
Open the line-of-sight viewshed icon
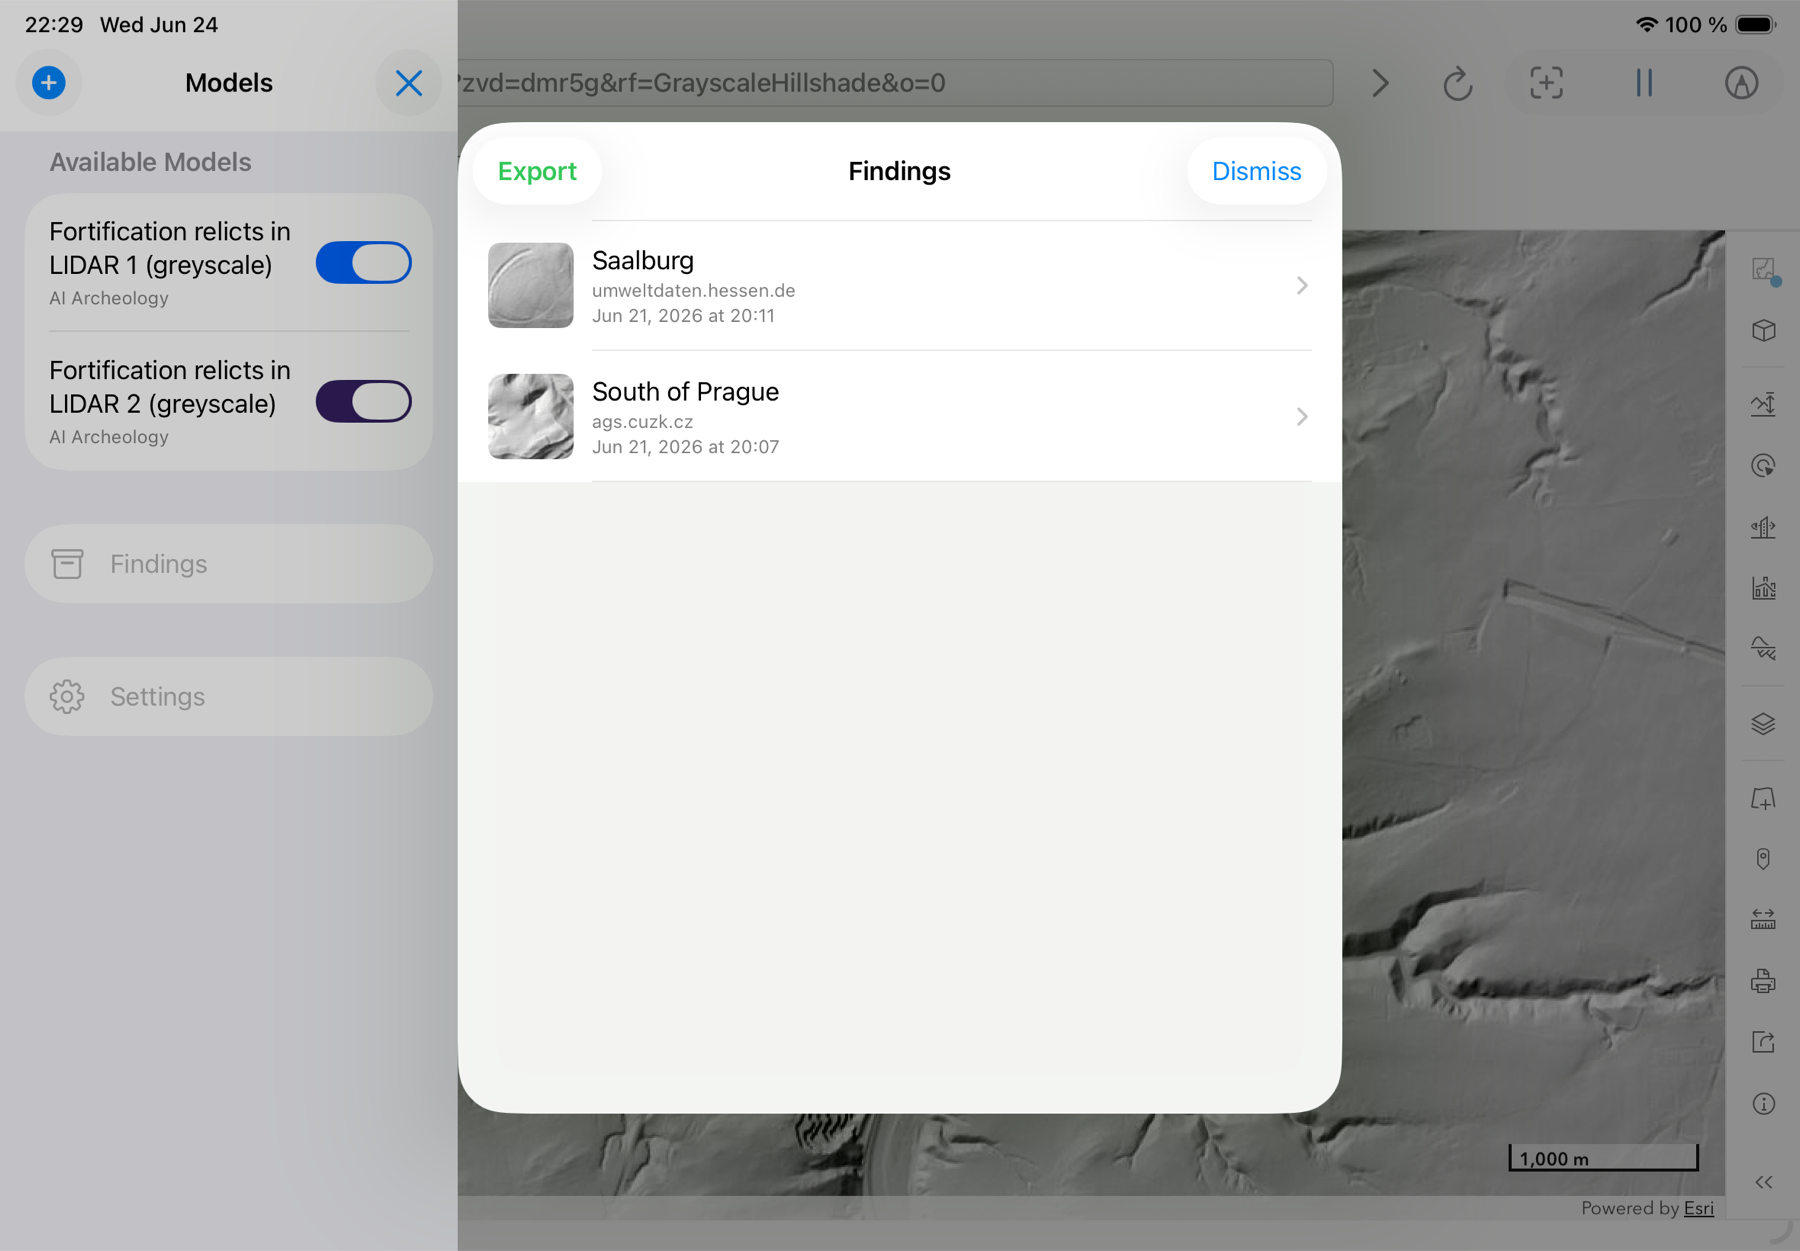(1764, 466)
